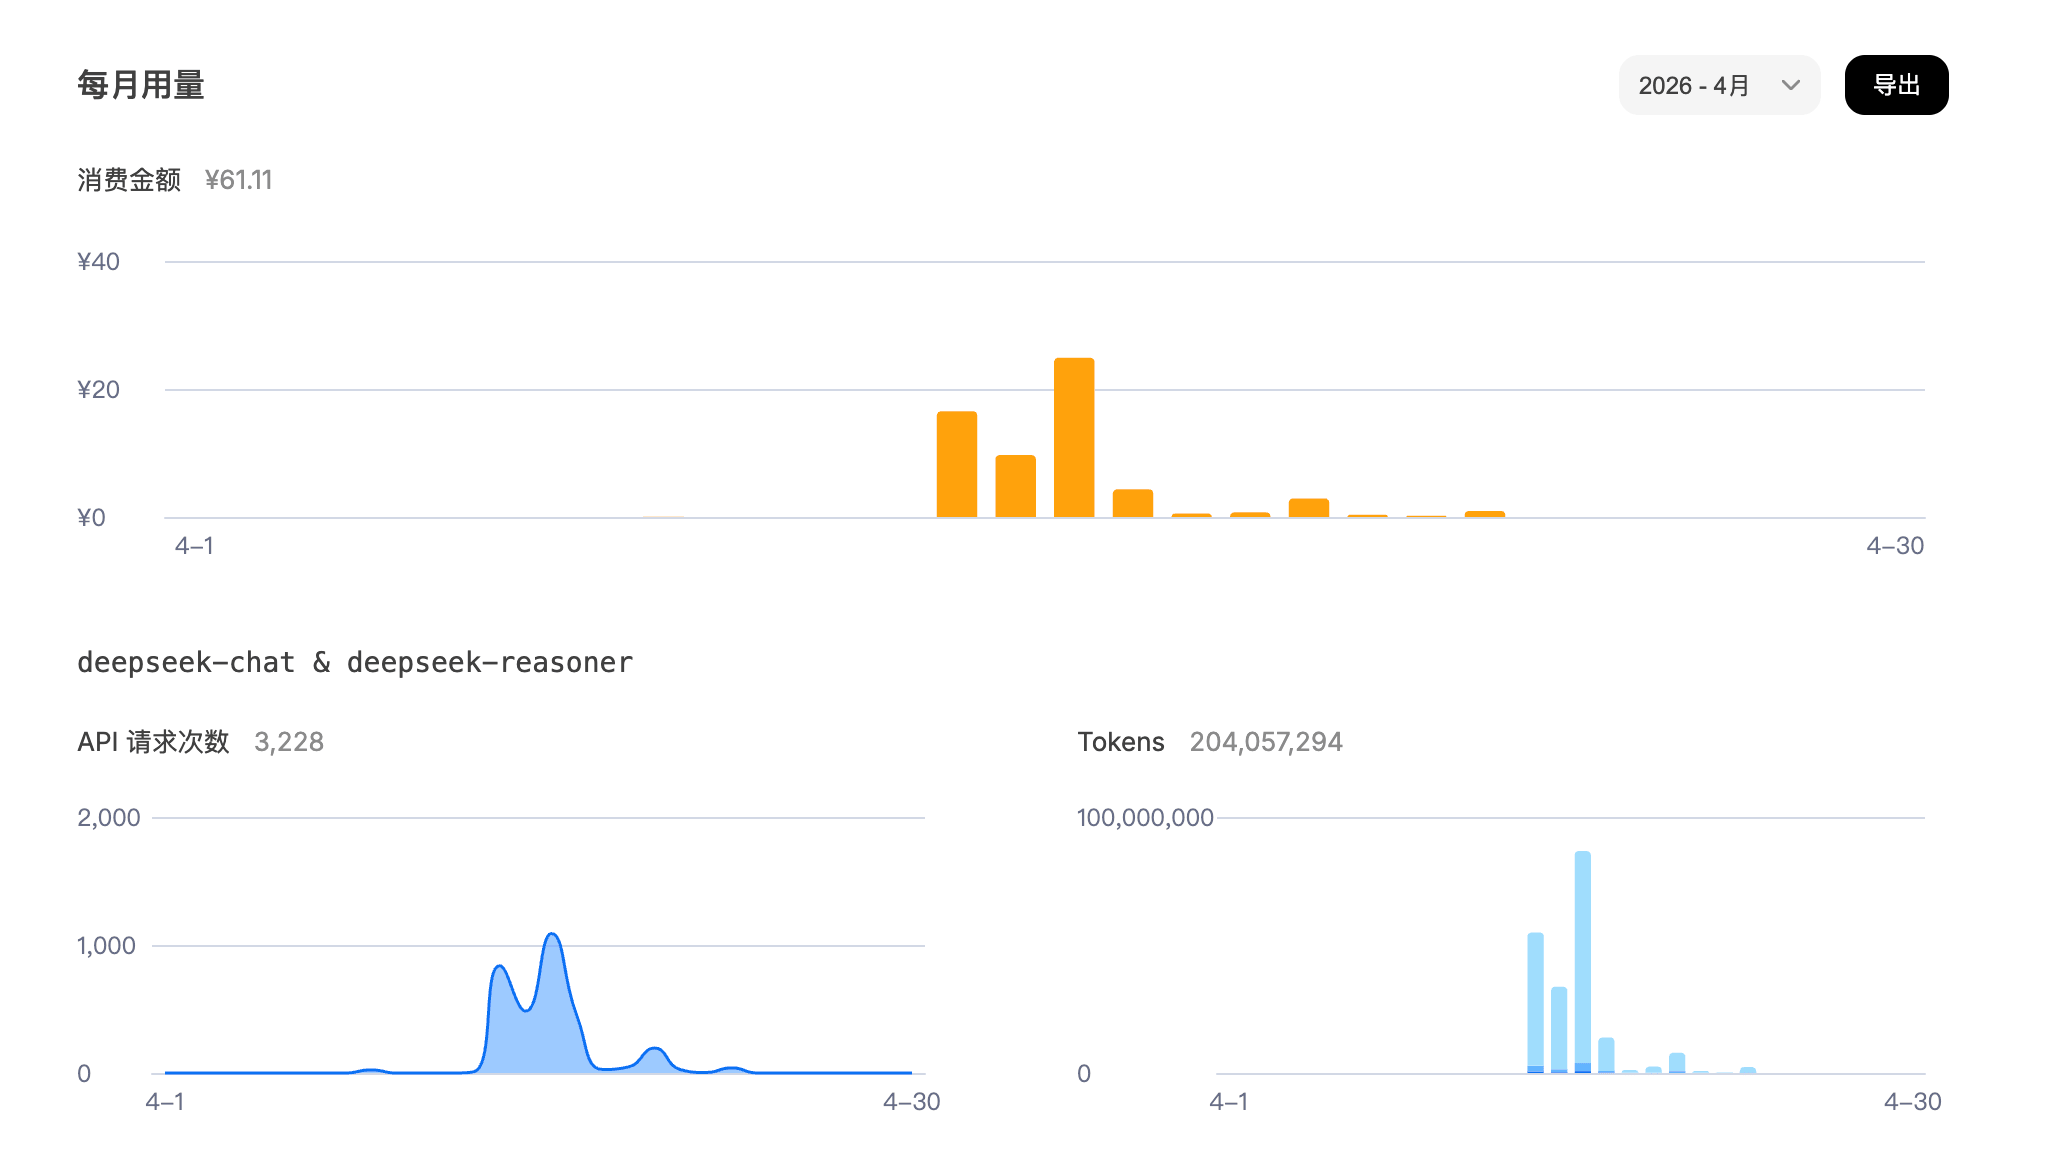Expand the 2026 - 4月 date picker chevron
Screen dimensions: 2053x1173
pos(1790,85)
